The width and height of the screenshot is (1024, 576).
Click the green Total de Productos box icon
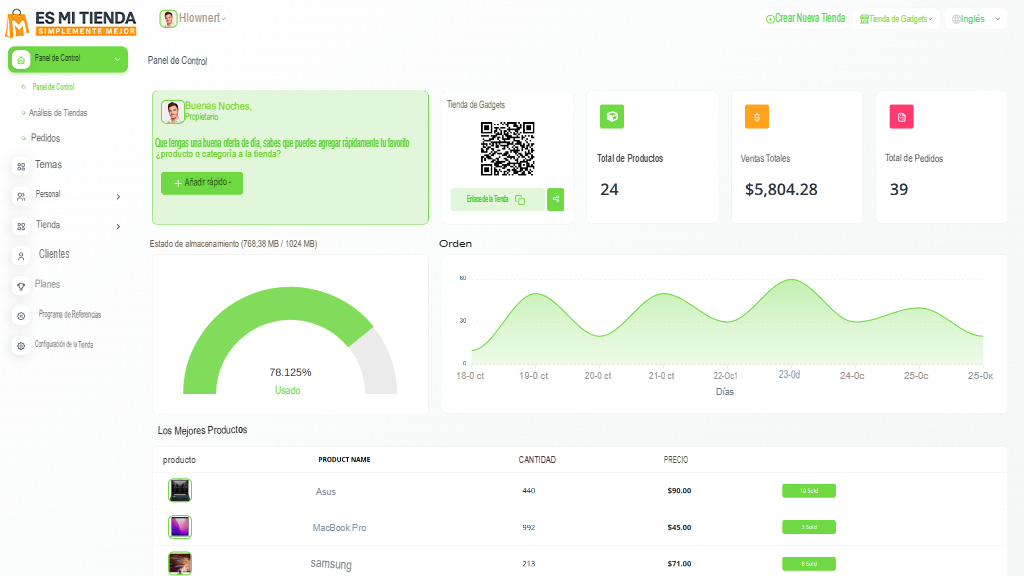tap(612, 117)
